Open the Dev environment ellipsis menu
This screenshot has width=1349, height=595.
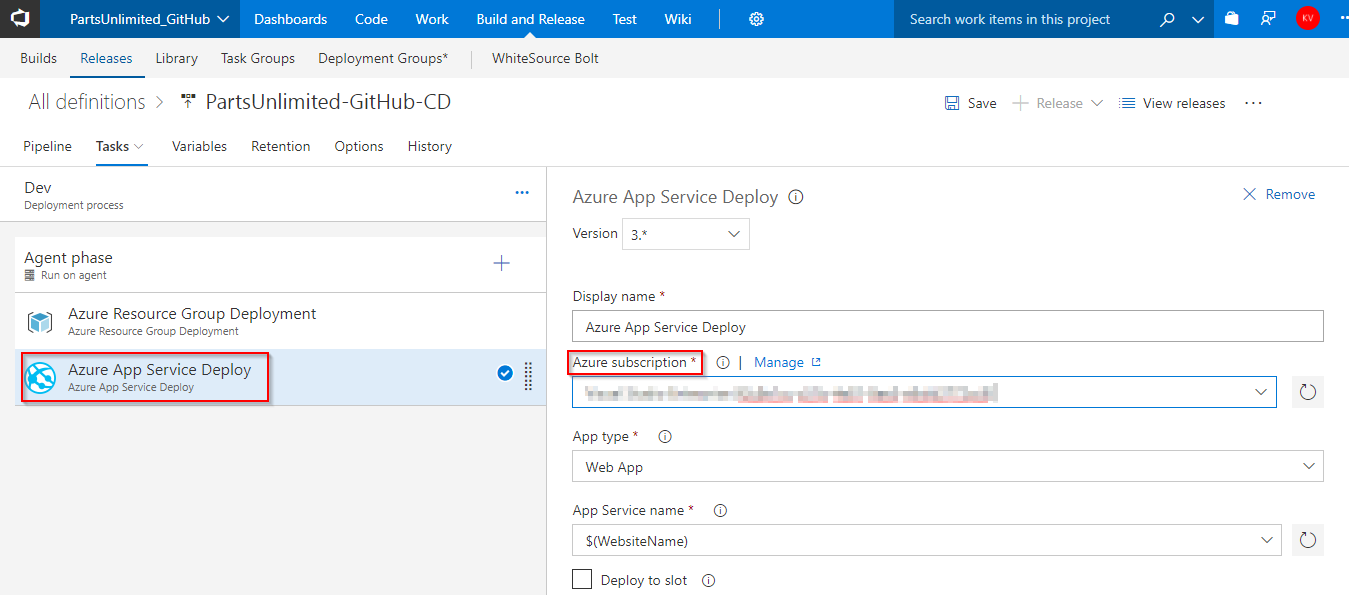[522, 193]
